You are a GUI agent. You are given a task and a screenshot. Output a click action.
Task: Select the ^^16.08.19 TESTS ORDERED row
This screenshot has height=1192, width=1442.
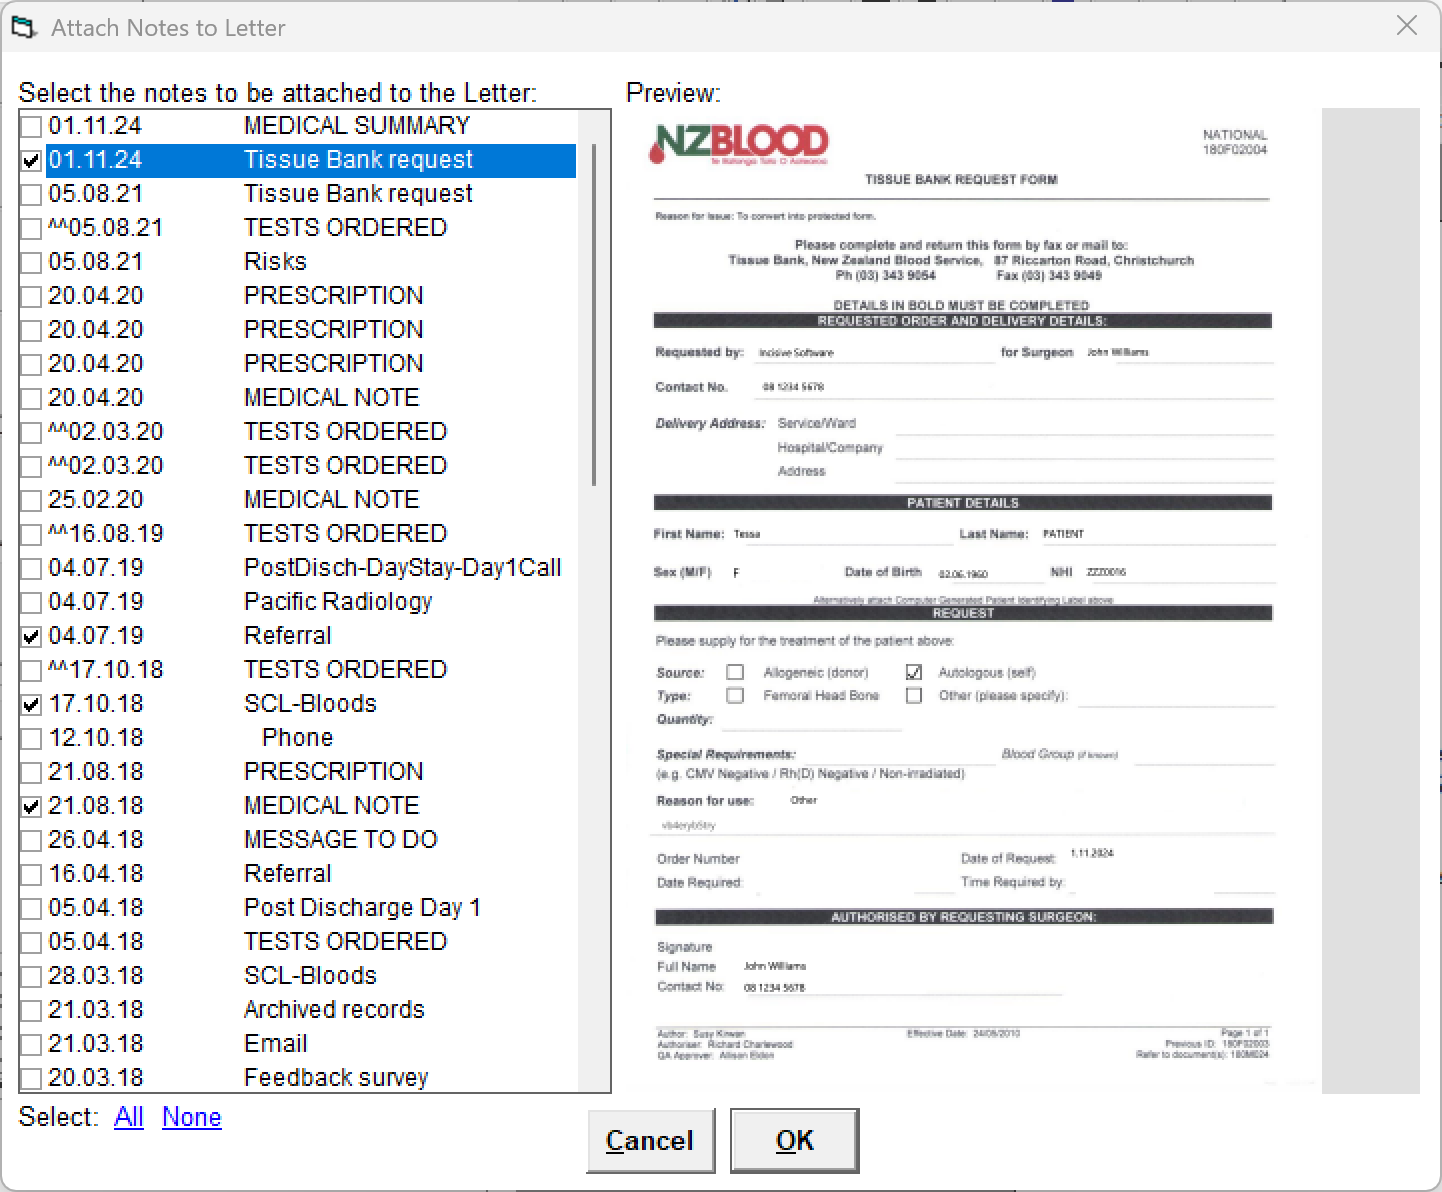click(311, 534)
